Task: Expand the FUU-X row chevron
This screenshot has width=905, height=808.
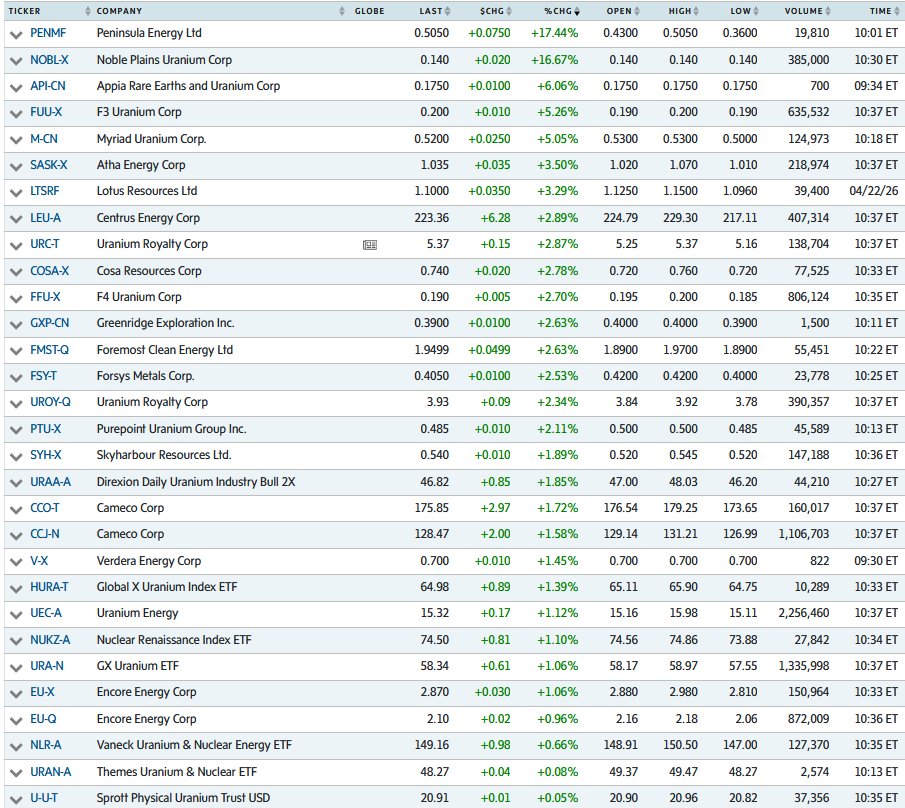Action: [x=16, y=114]
